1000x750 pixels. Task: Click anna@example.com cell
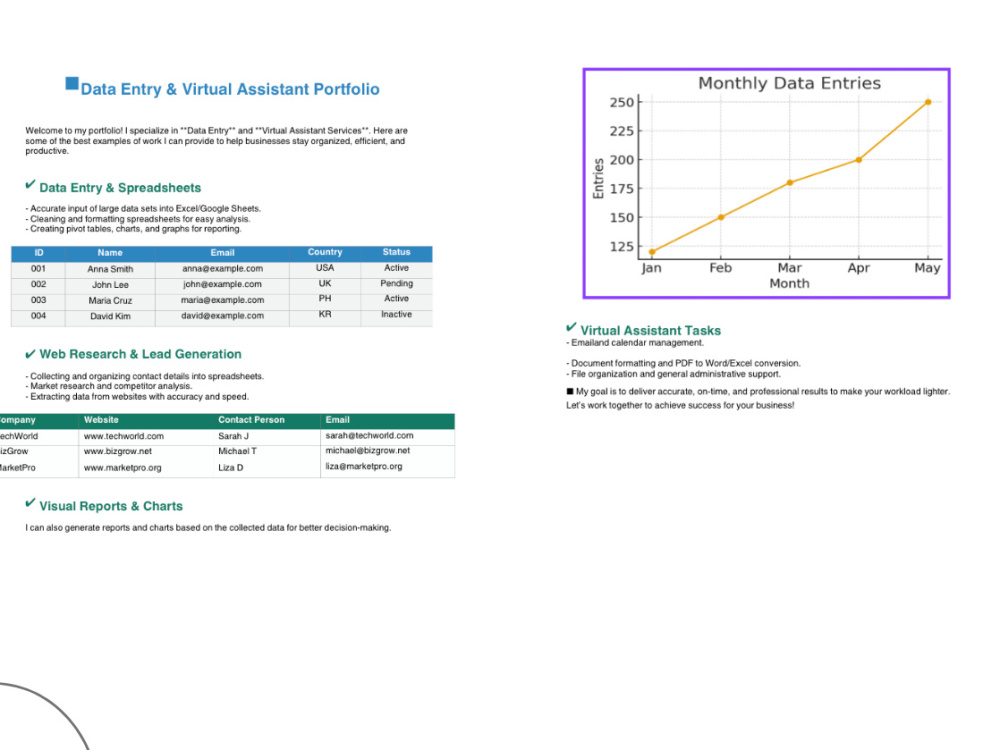pos(222,268)
